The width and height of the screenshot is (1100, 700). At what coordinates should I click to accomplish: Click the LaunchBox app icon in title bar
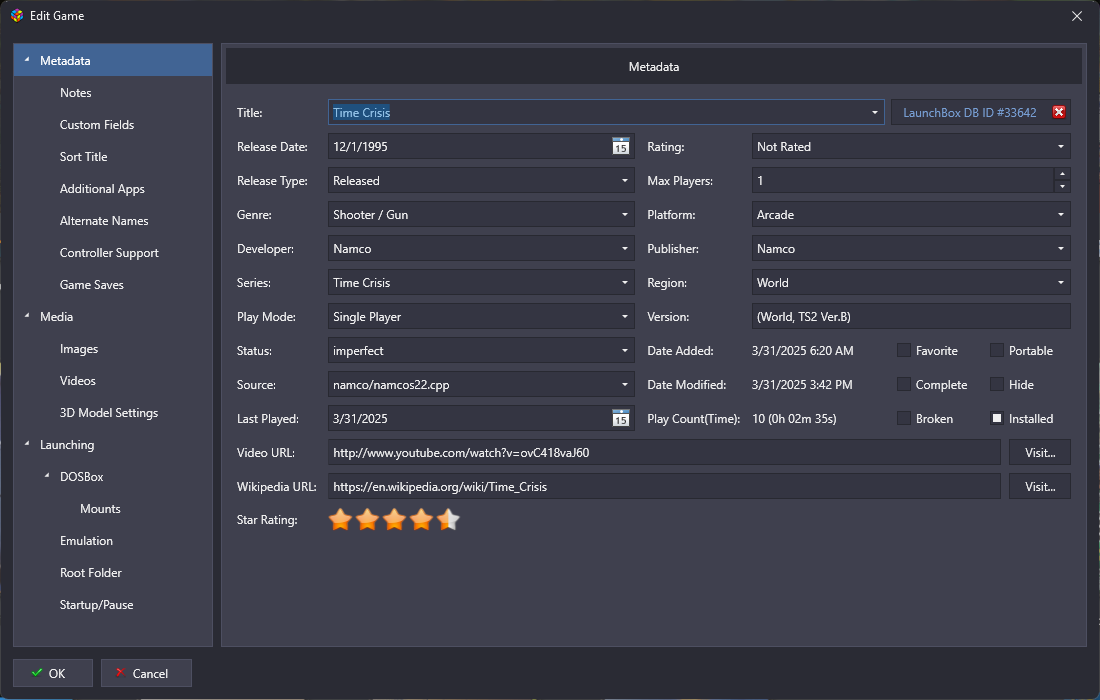point(17,15)
